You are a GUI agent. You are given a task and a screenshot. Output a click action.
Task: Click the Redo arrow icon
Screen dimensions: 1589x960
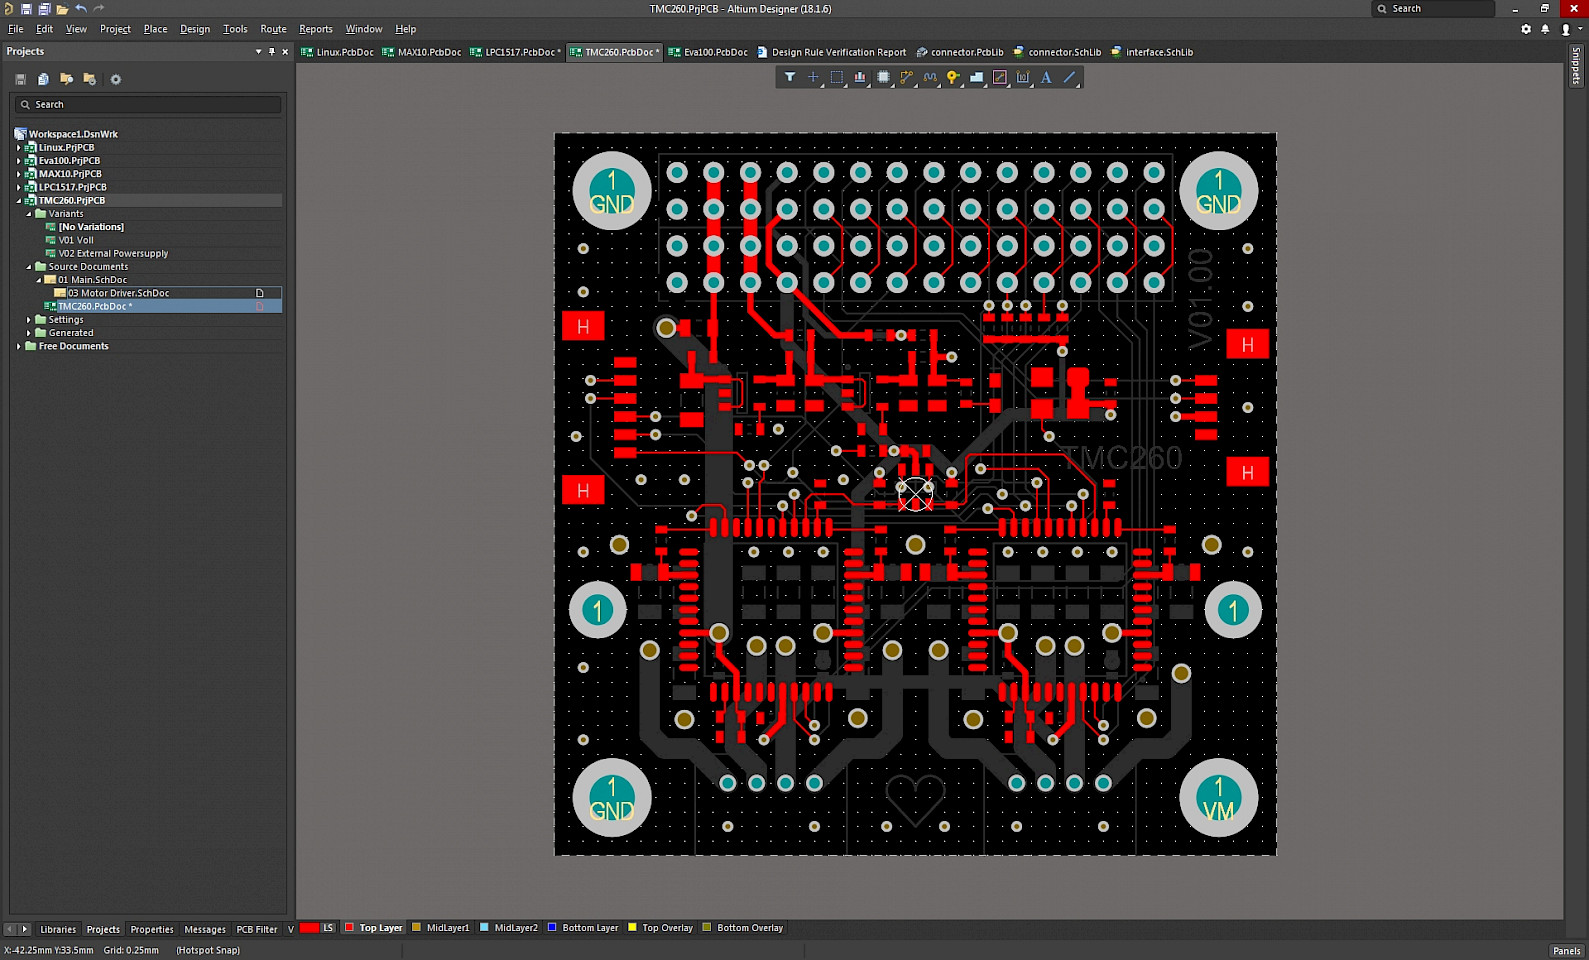tap(98, 8)
